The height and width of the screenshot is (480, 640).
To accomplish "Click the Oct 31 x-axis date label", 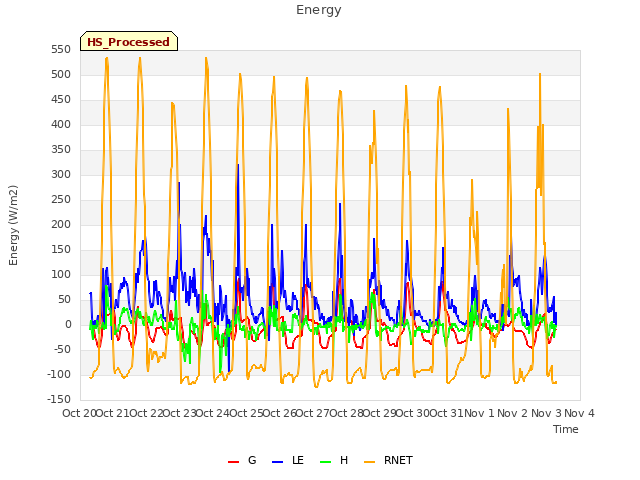I will 447,413.
